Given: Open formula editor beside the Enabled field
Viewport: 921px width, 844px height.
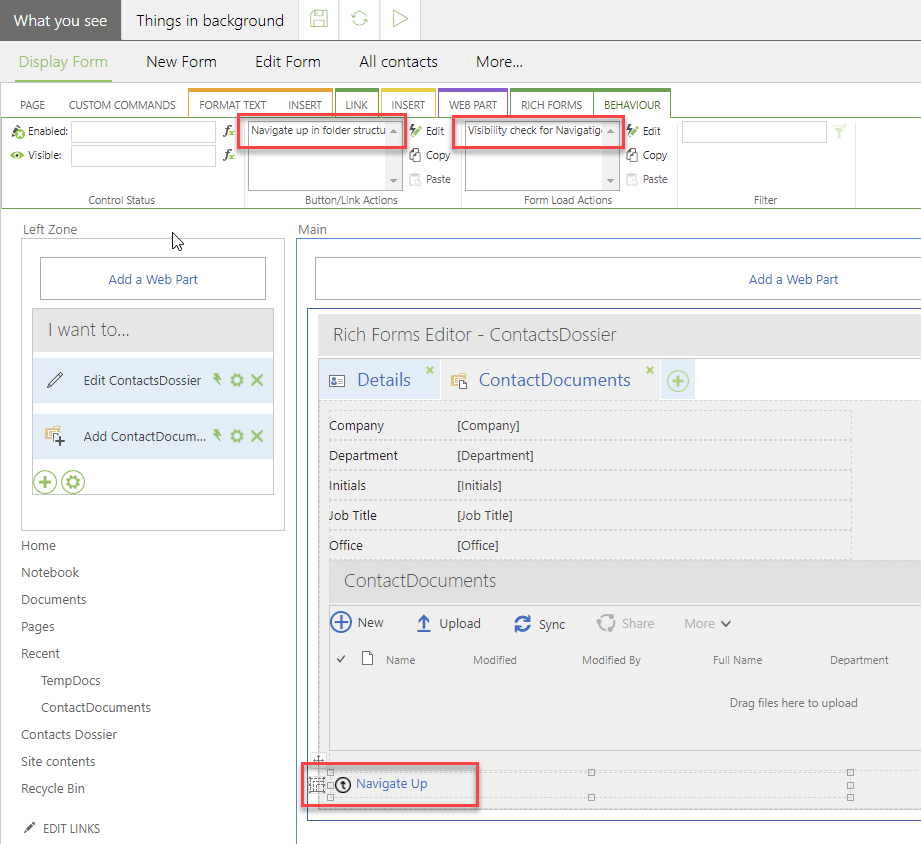Looking at the screenshot, I should (229, 131).
